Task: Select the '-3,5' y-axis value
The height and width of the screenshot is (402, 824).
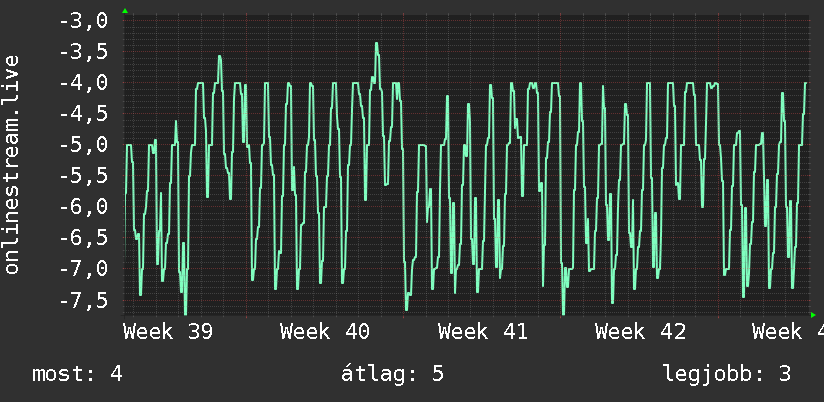Action: (x=83, y=52)
